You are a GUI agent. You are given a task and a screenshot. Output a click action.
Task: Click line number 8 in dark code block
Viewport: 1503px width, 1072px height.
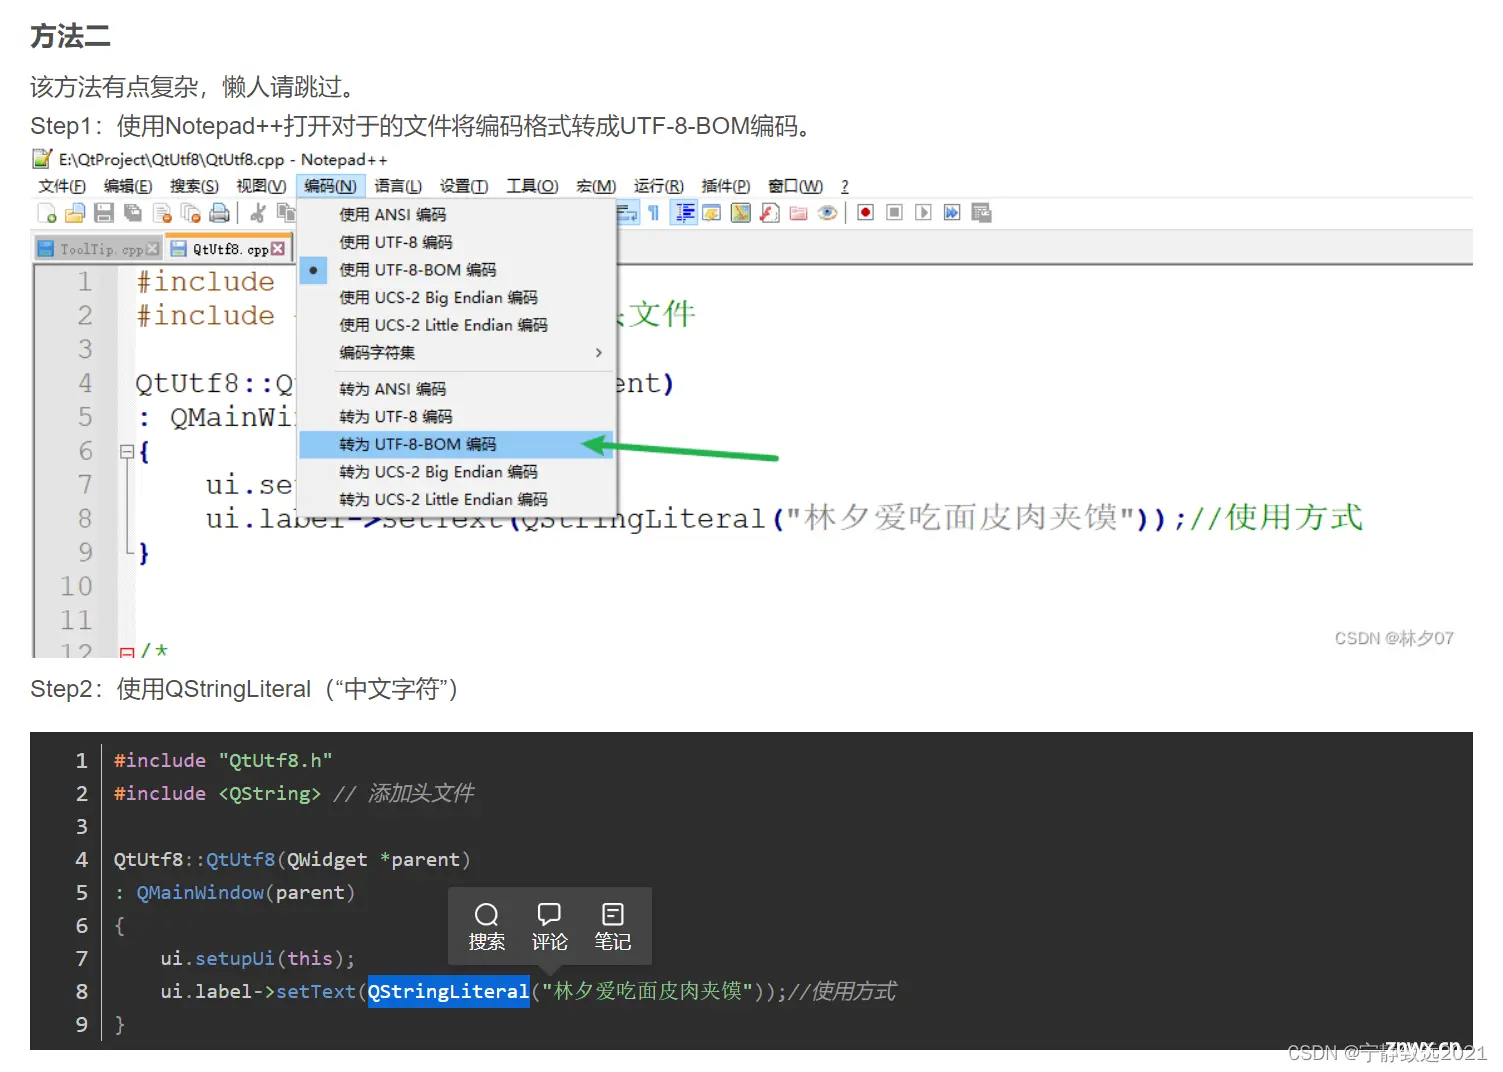tap(82, 991)
